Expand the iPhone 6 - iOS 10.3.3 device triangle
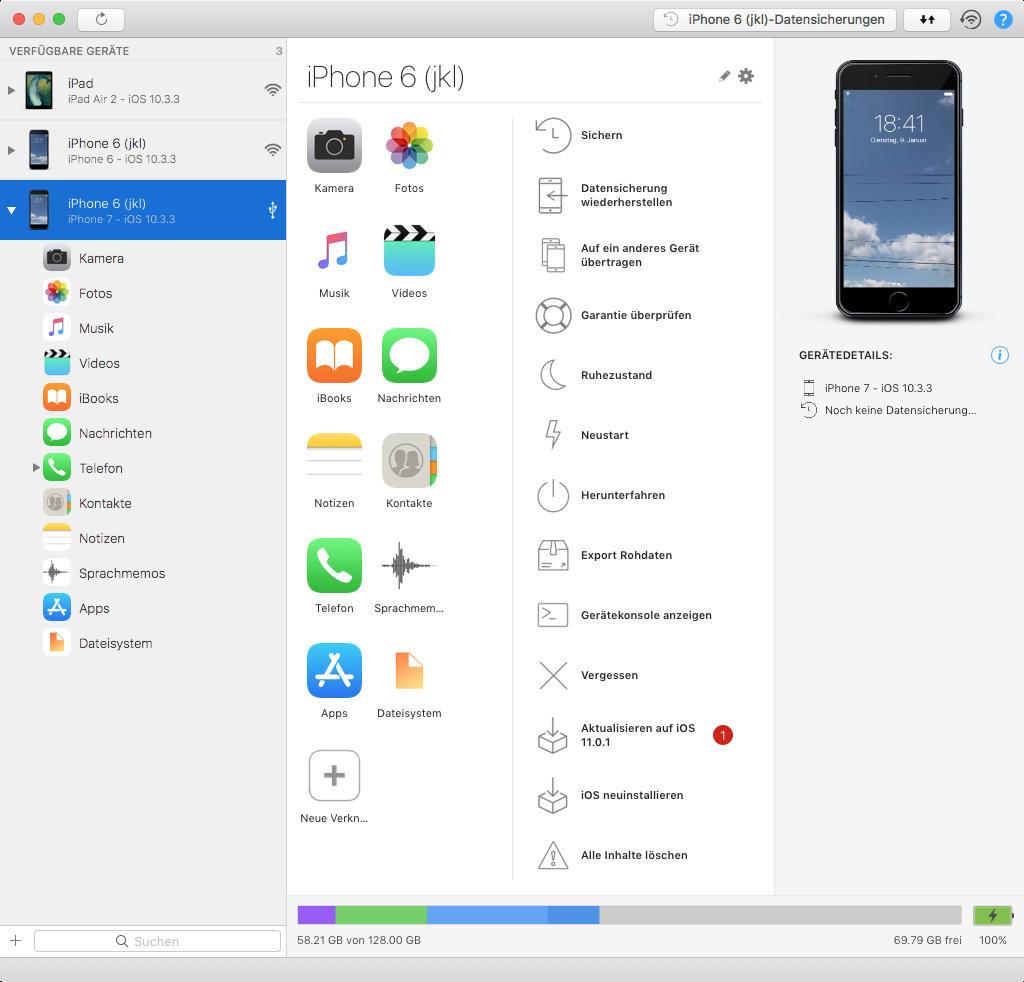 pyautogui.click(x=11, y=150)
